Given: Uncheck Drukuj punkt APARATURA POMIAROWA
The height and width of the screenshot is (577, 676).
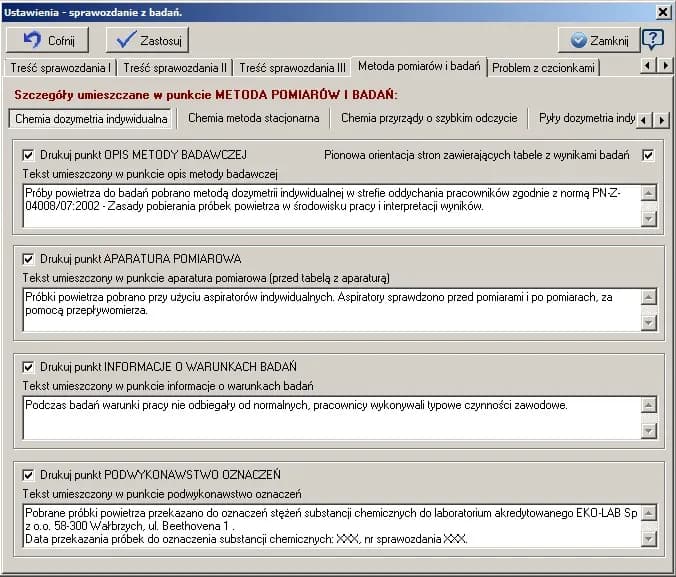Looking at the screenshot, I should point(28,259).
